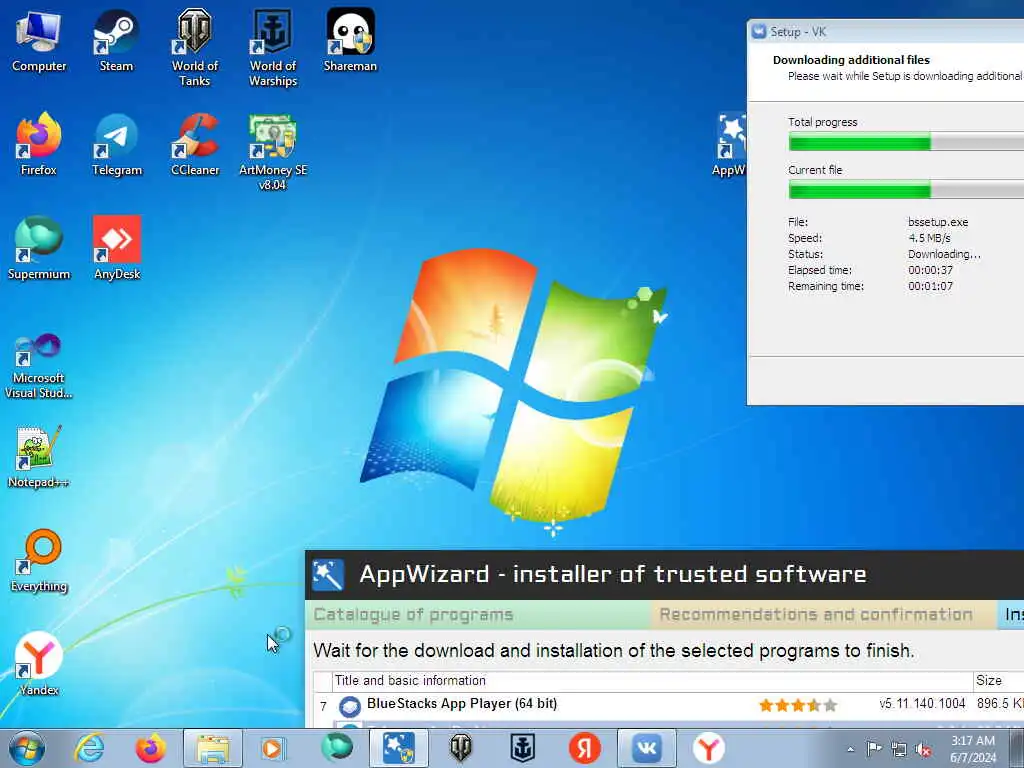Select the BlueStacks App Player (64 bit) row
Screen dimensions: 1024x768
pos(668,705)
